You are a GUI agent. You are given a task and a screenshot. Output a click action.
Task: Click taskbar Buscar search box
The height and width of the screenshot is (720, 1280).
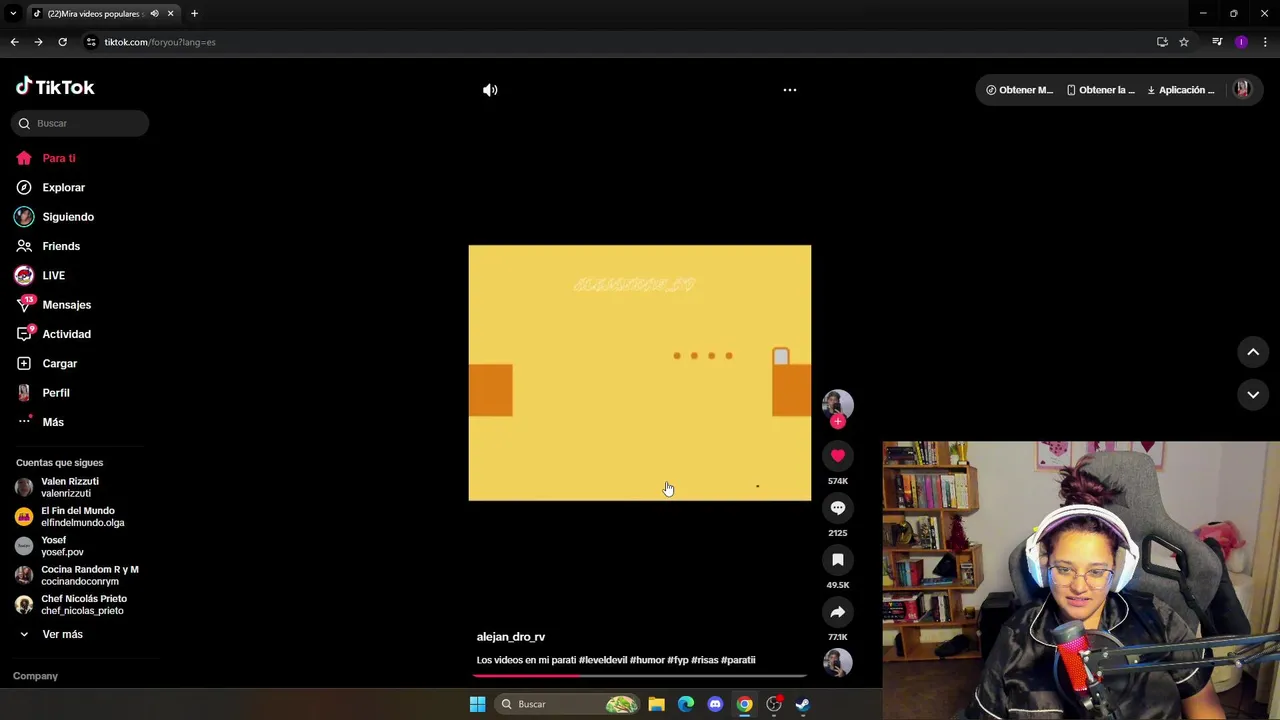[567, 704]
